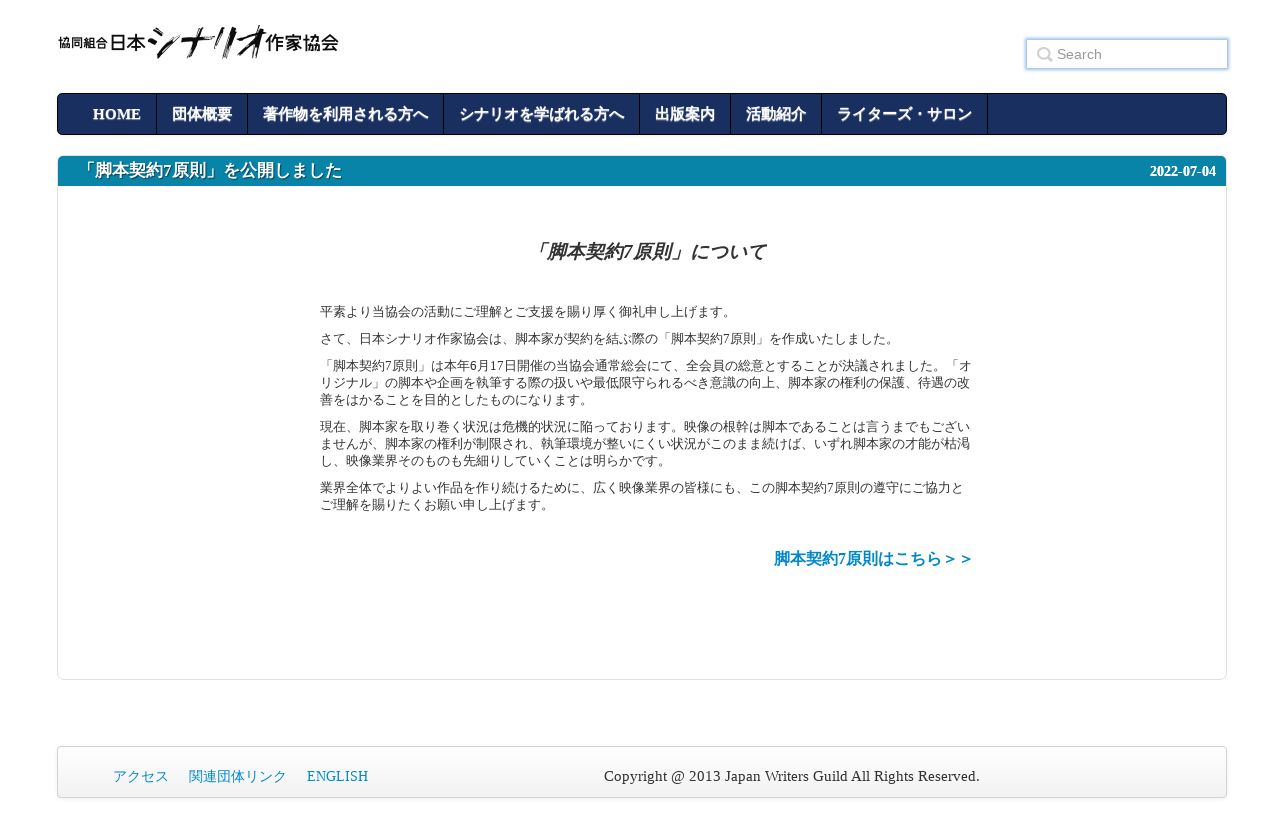Open the 団体概要 menu item
The height and width of the screenshot is (813, 1284).
(x=202, y=114)
